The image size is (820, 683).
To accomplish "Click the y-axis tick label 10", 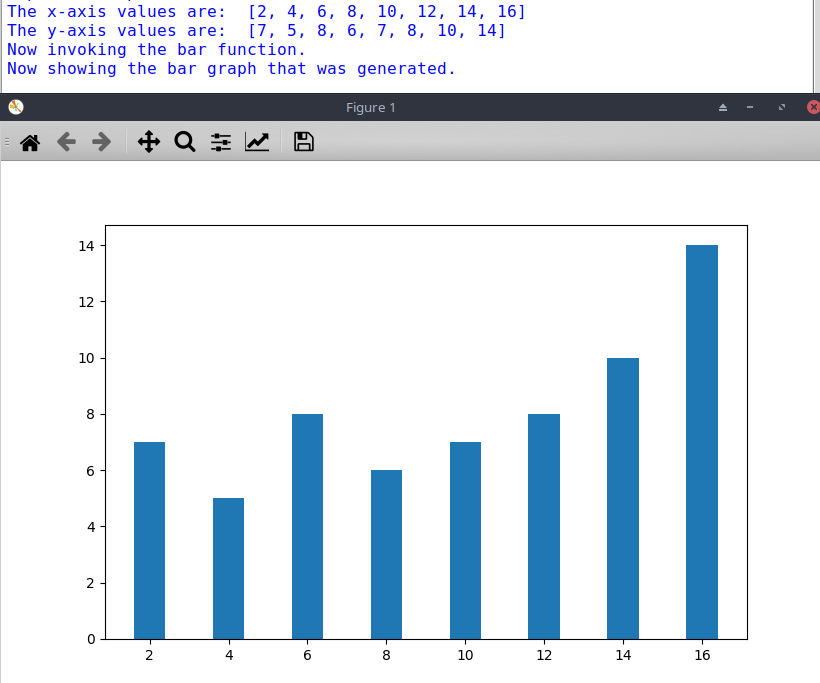I will point(86,358).
